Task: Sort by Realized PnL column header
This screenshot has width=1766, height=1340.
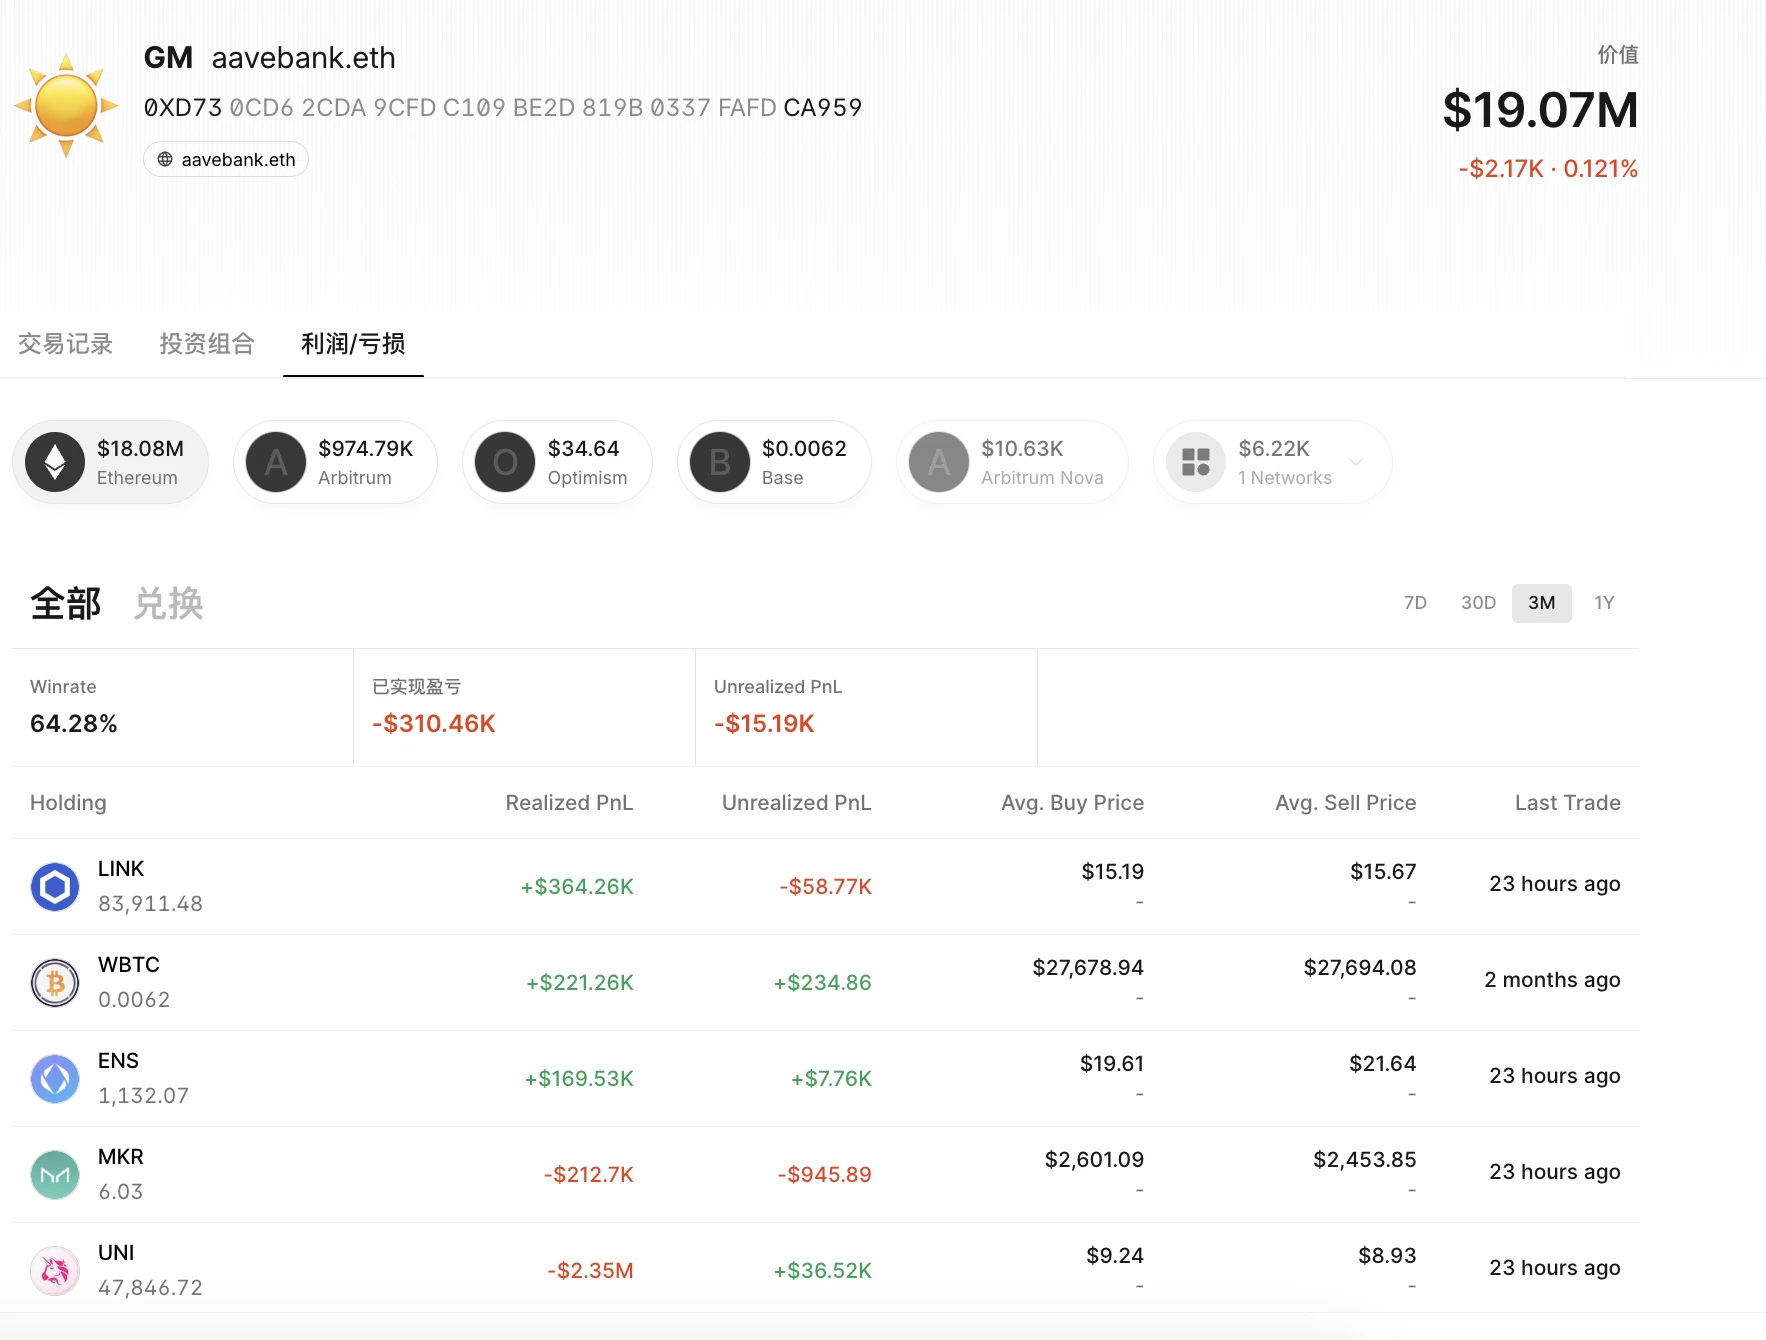Action: [569, 803]
